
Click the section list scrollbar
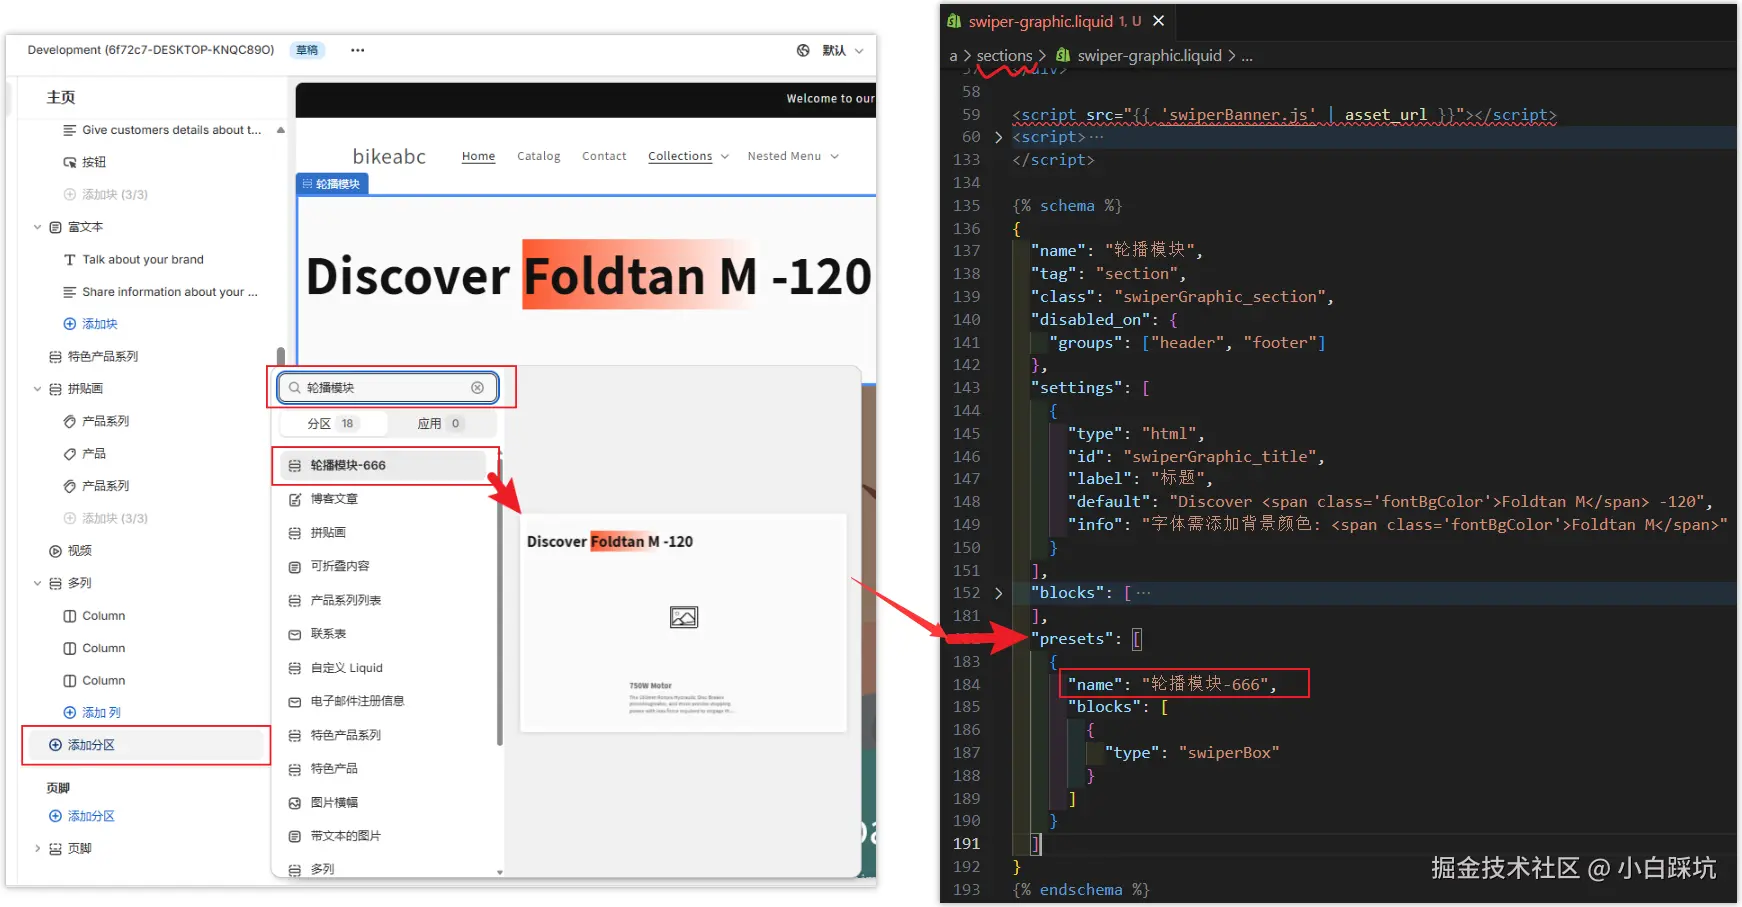[499, 600]
